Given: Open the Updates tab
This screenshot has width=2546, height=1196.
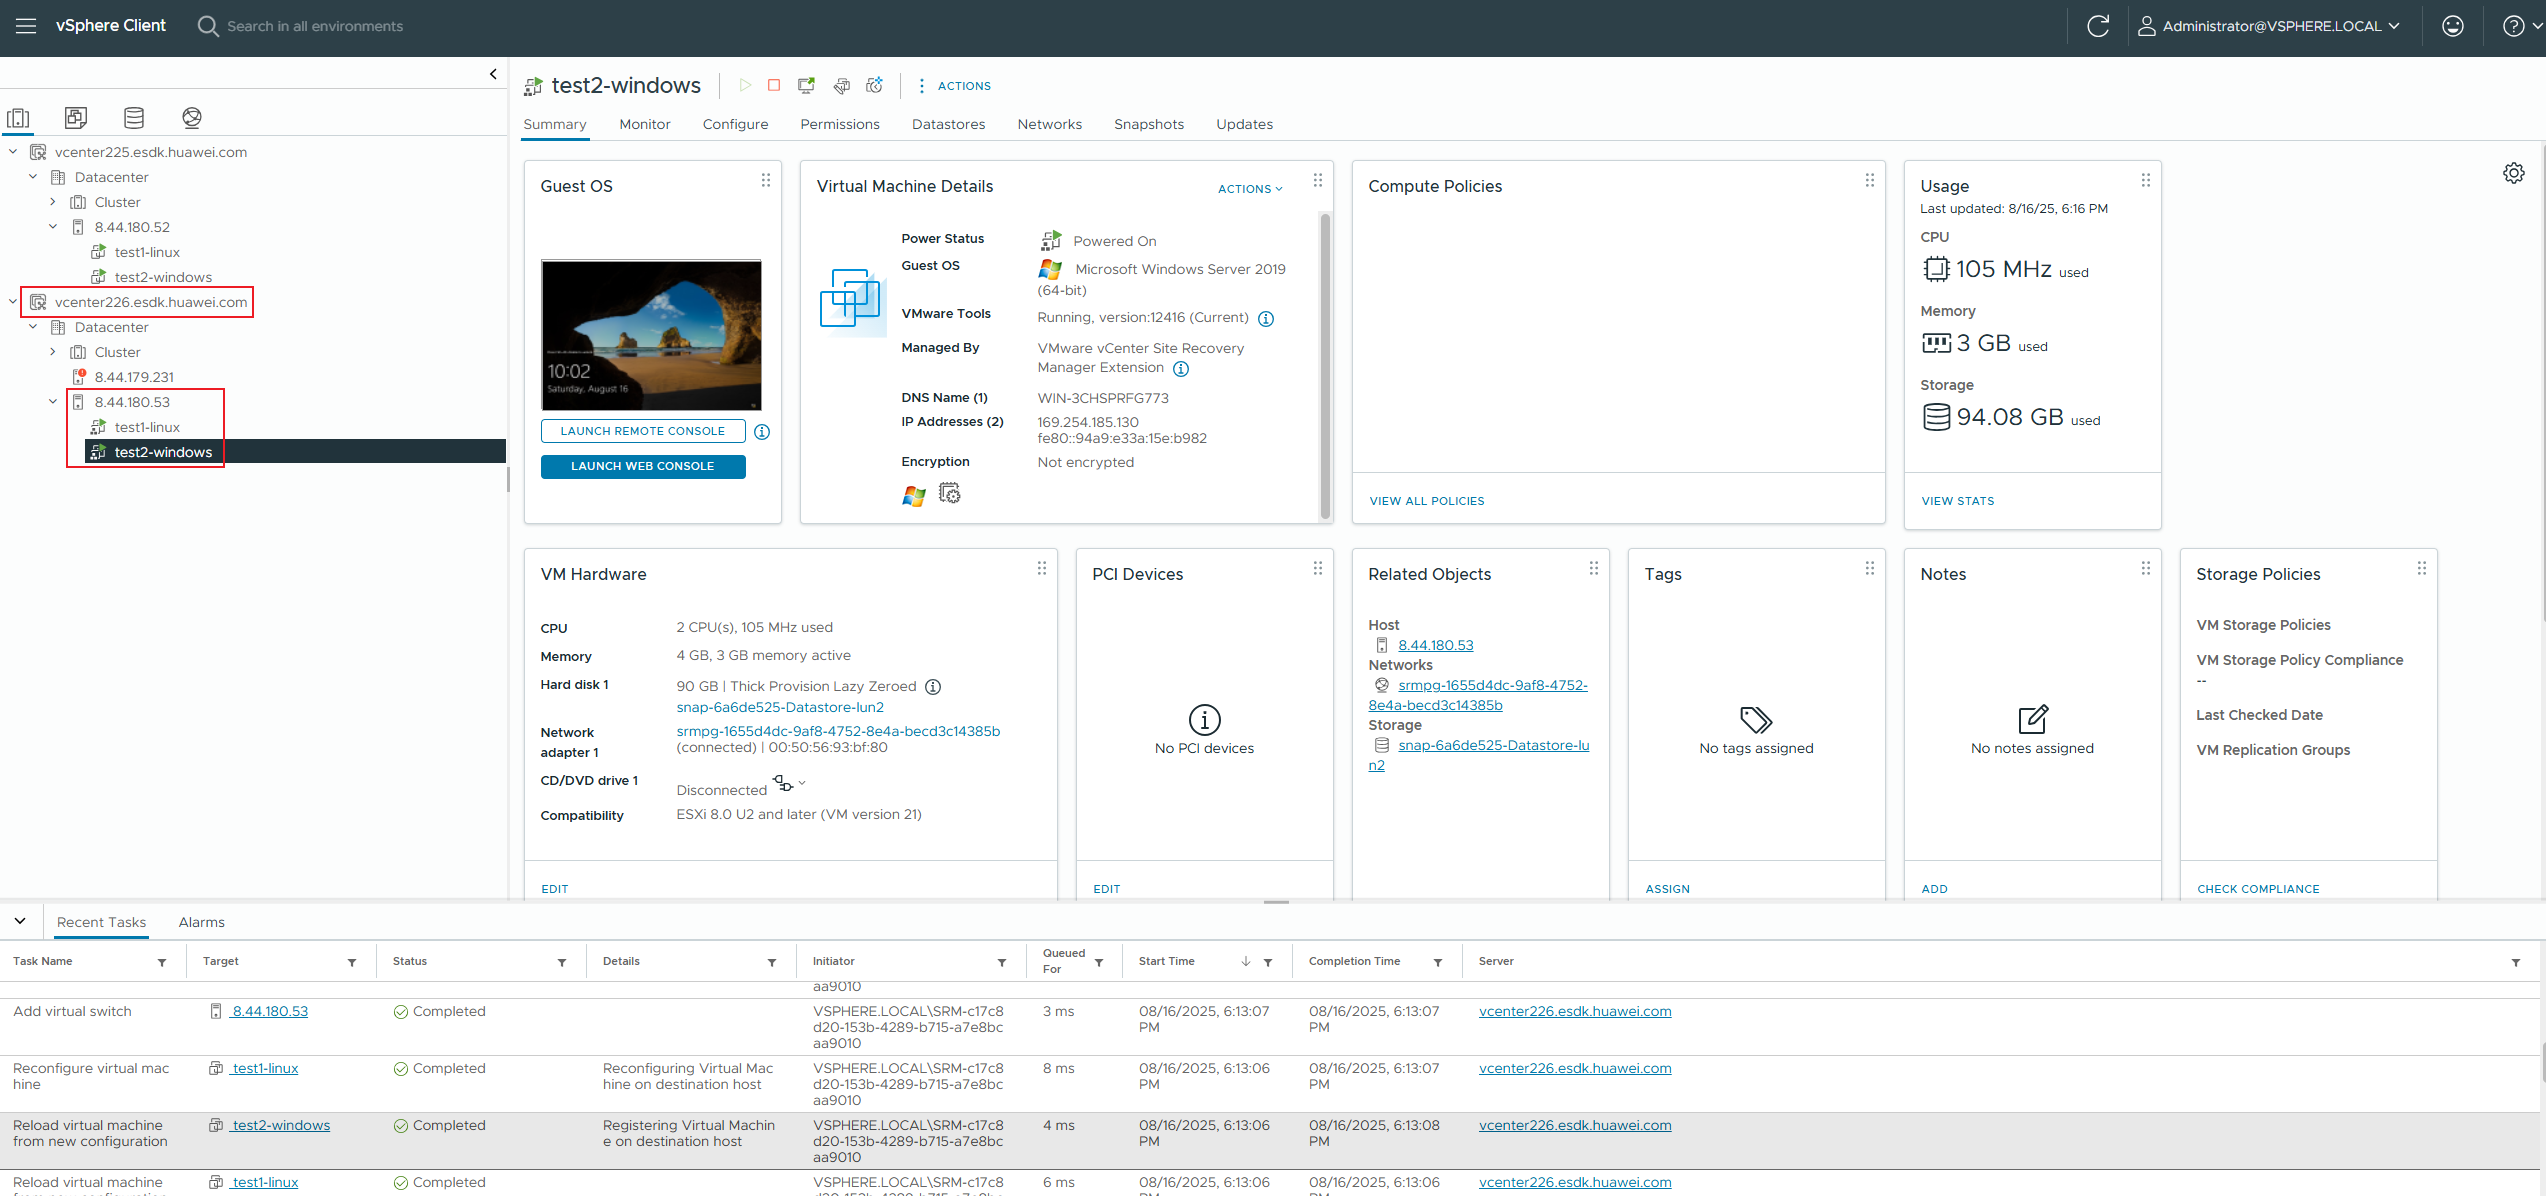Looking at the screenshot, I should click(x=1244, y=124).
